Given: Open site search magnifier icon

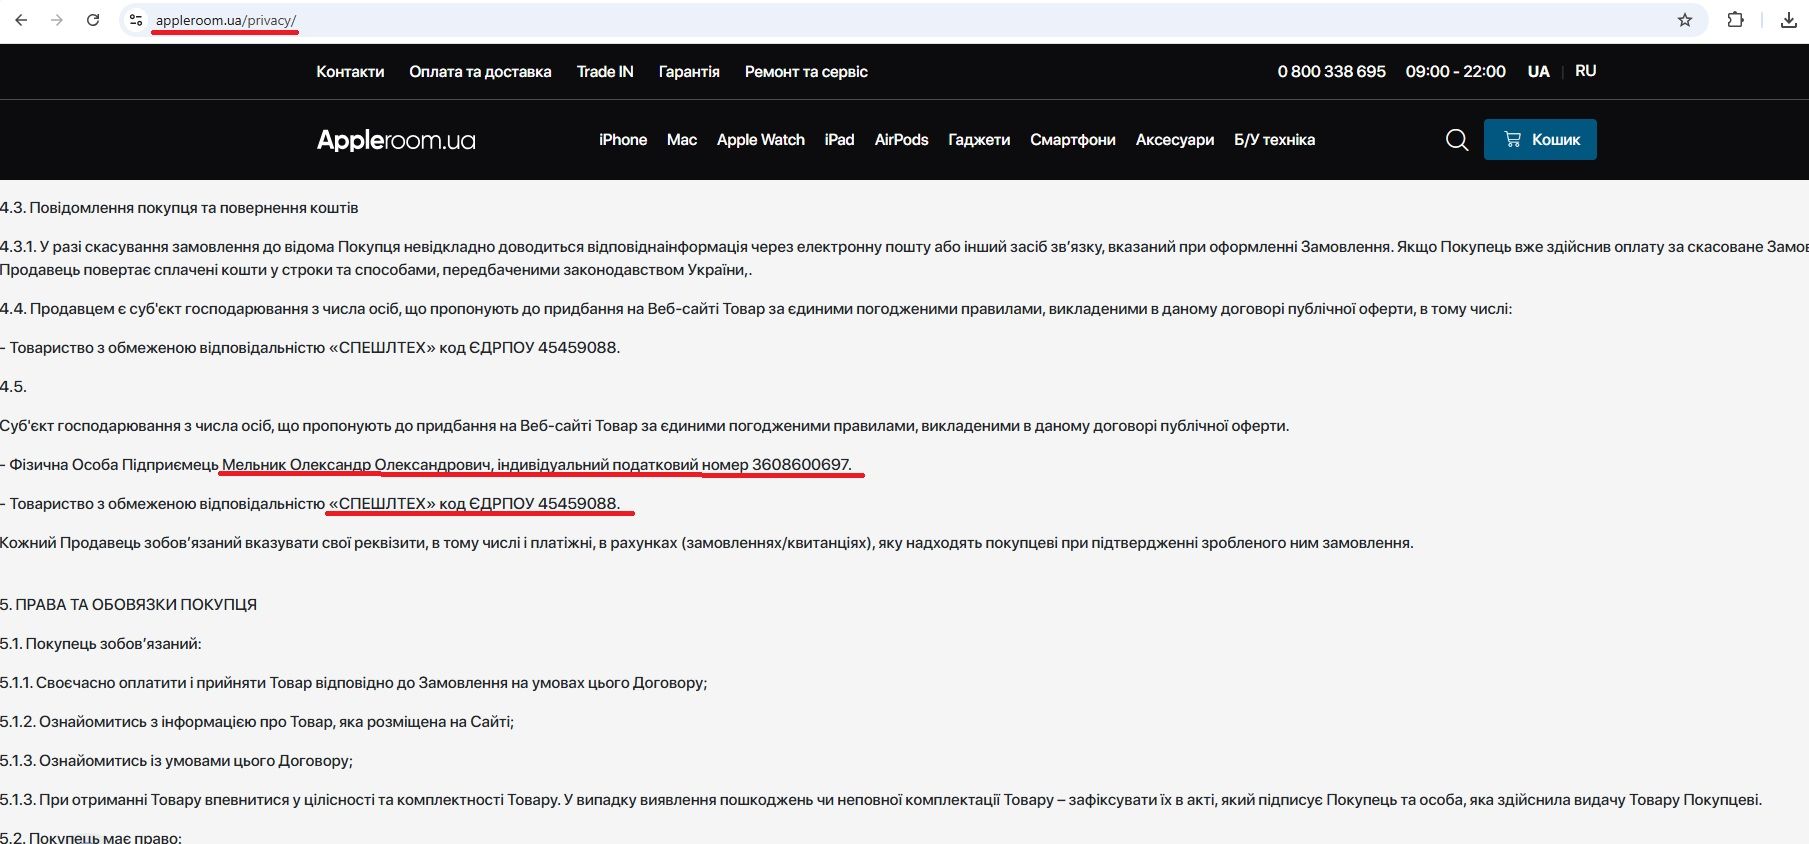Looking at the screenshot, I should coord(1457,140).
